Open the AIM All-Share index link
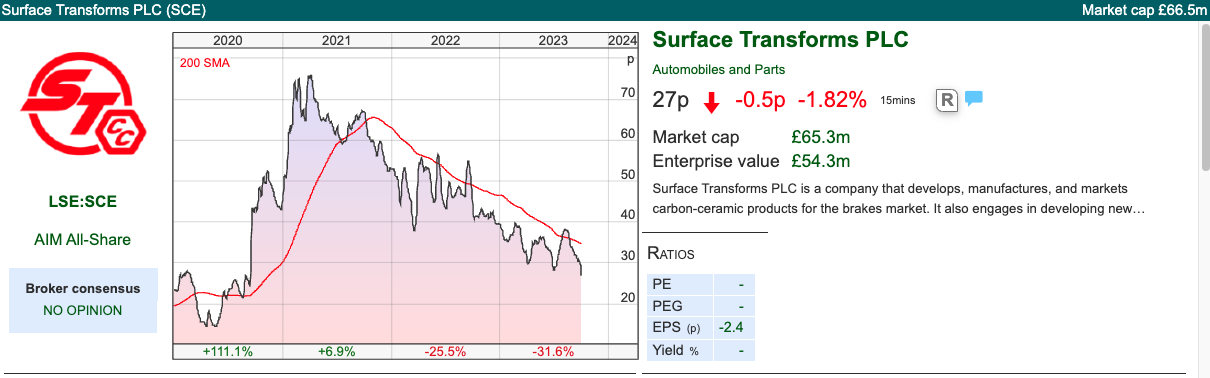This screenshot has width=1210, height=378. (x=83, y=240)
